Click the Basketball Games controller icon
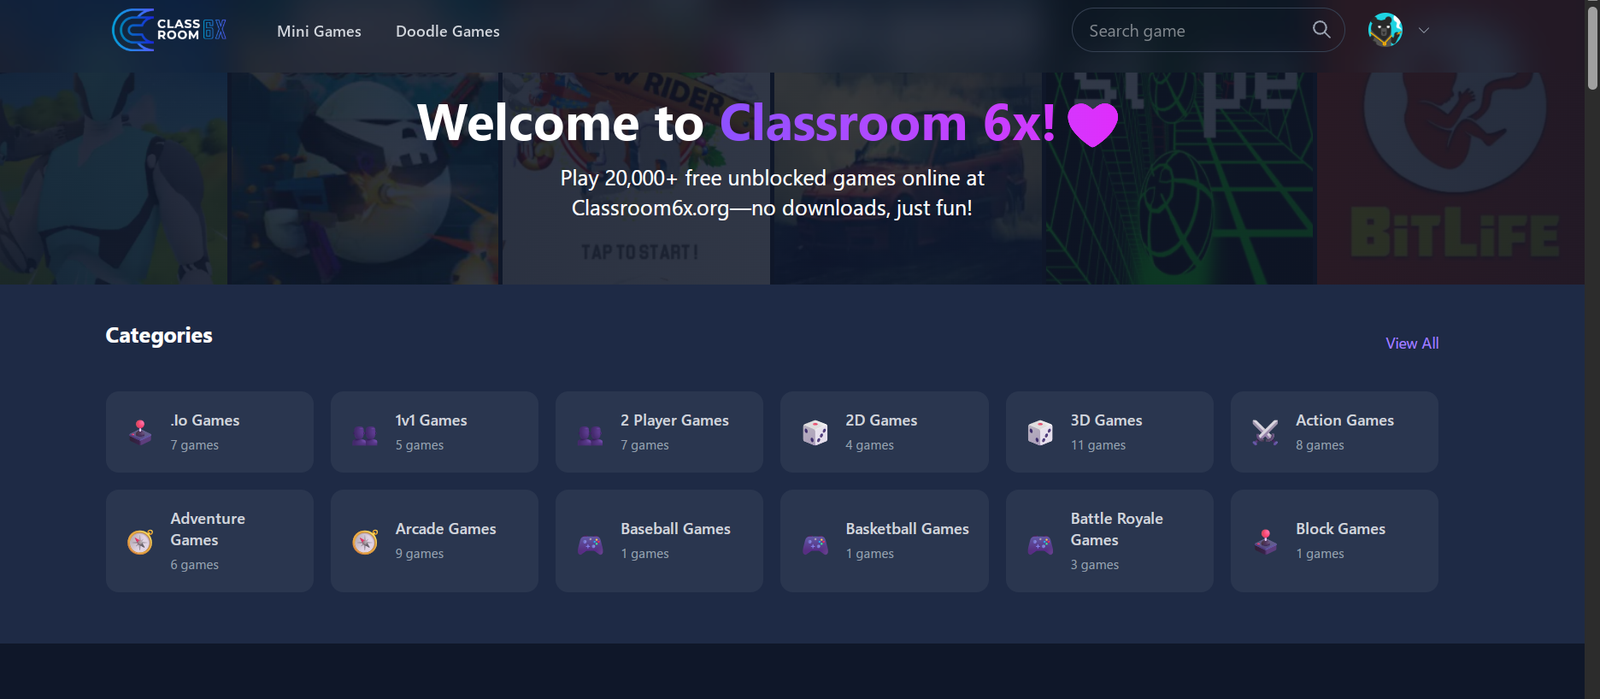 click(815, 543)
